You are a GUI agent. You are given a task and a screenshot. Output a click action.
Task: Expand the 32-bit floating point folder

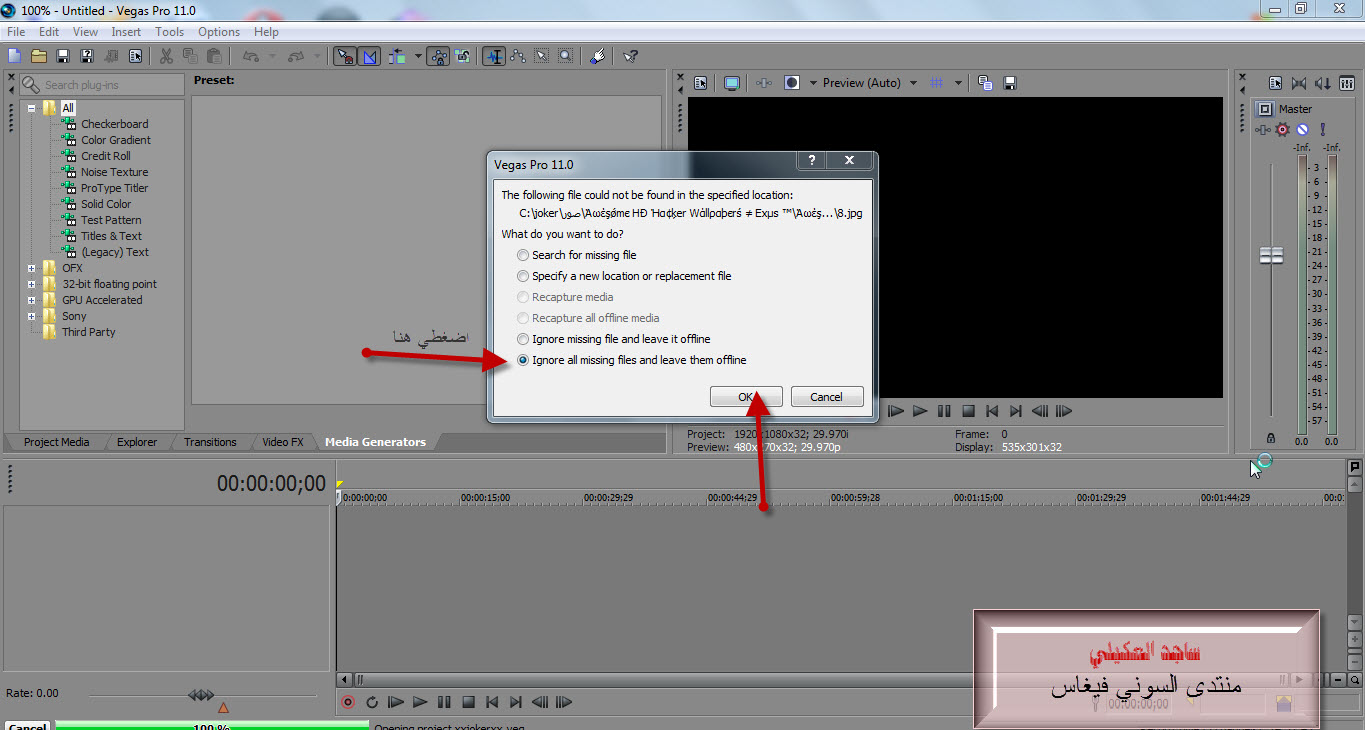[x=32, y=284]
